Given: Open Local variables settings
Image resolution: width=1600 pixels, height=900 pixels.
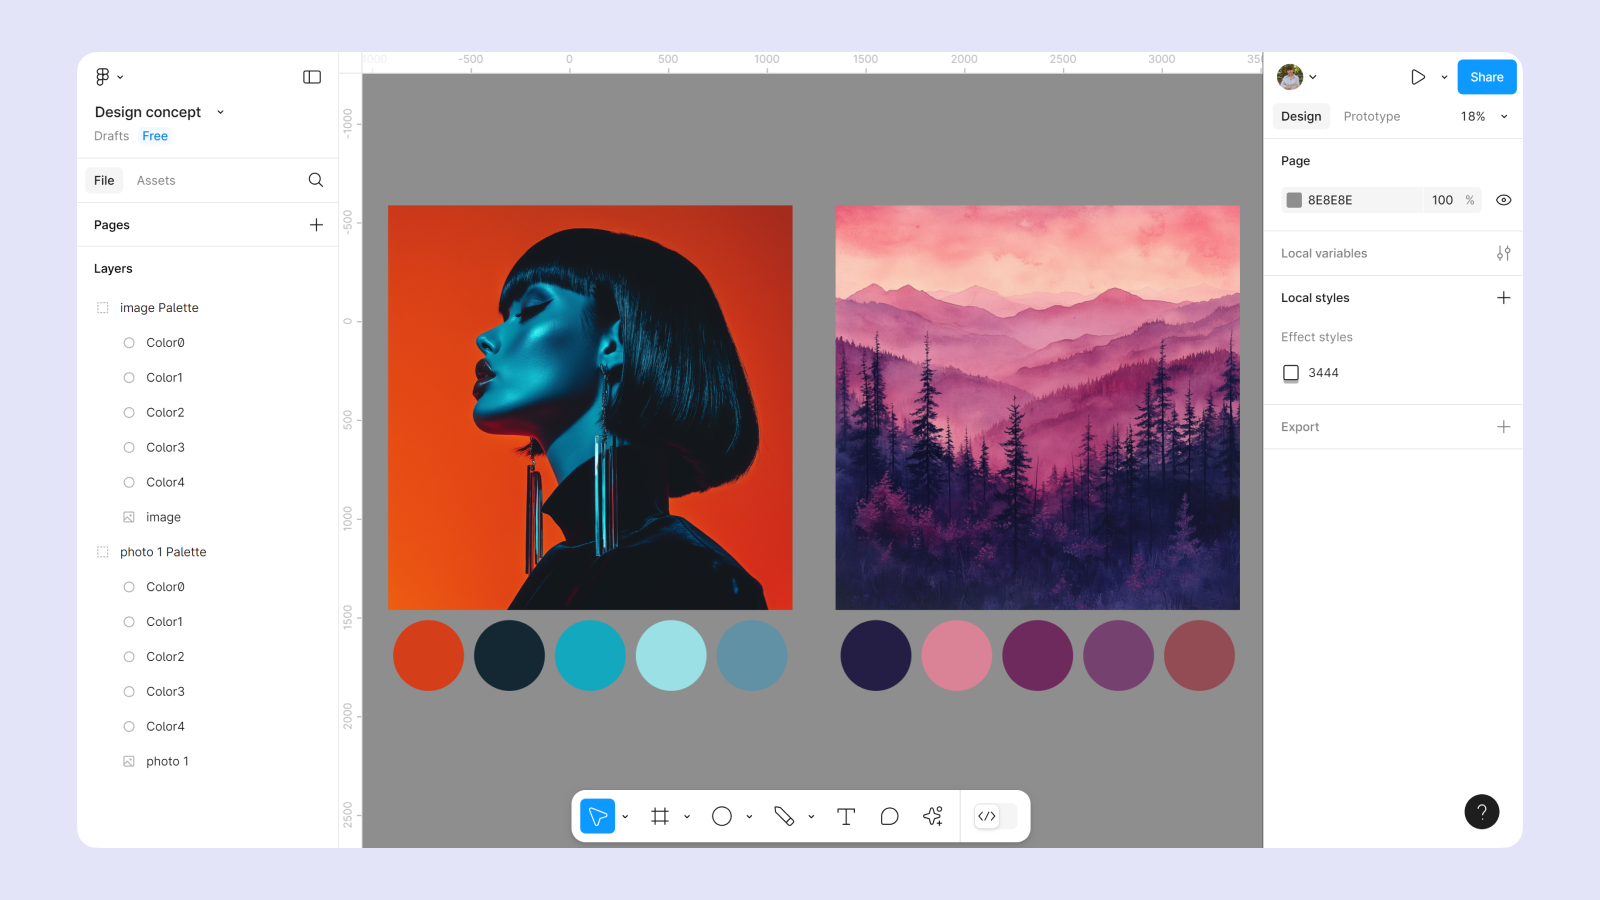Looking at the screenshot, I should click(x=1504, y=253).
